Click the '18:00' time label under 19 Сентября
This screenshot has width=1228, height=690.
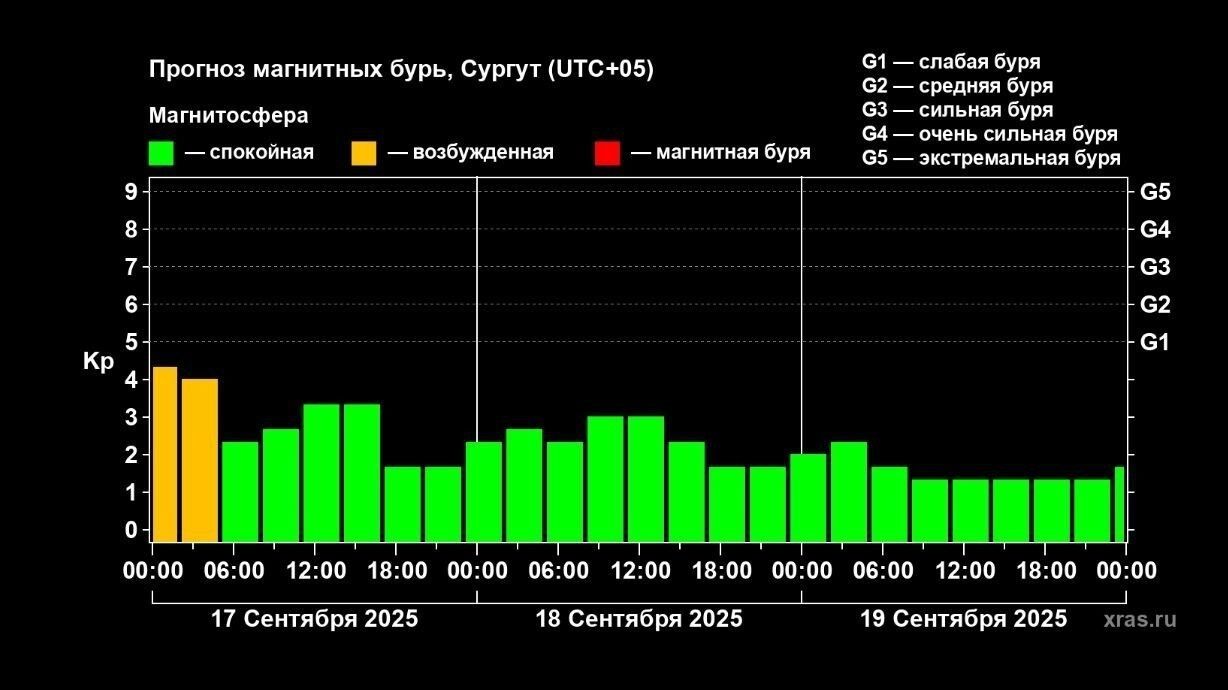[1046, 571]
